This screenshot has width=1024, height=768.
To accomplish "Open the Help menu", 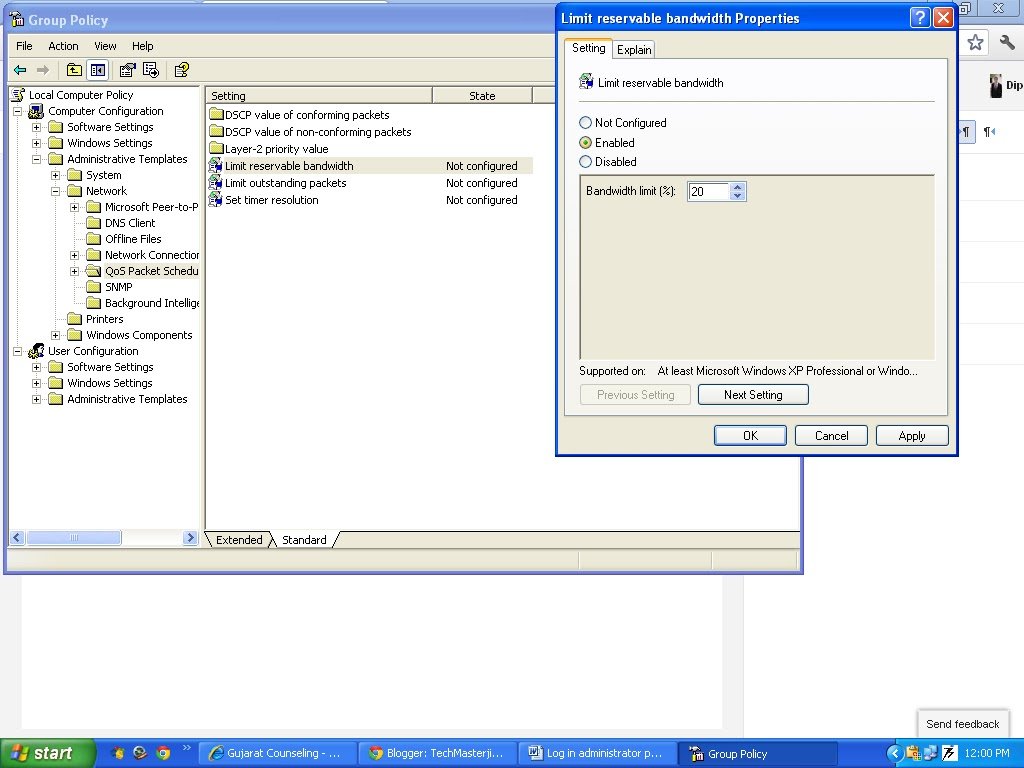I will pyautogui.click(x=142, y=46).
